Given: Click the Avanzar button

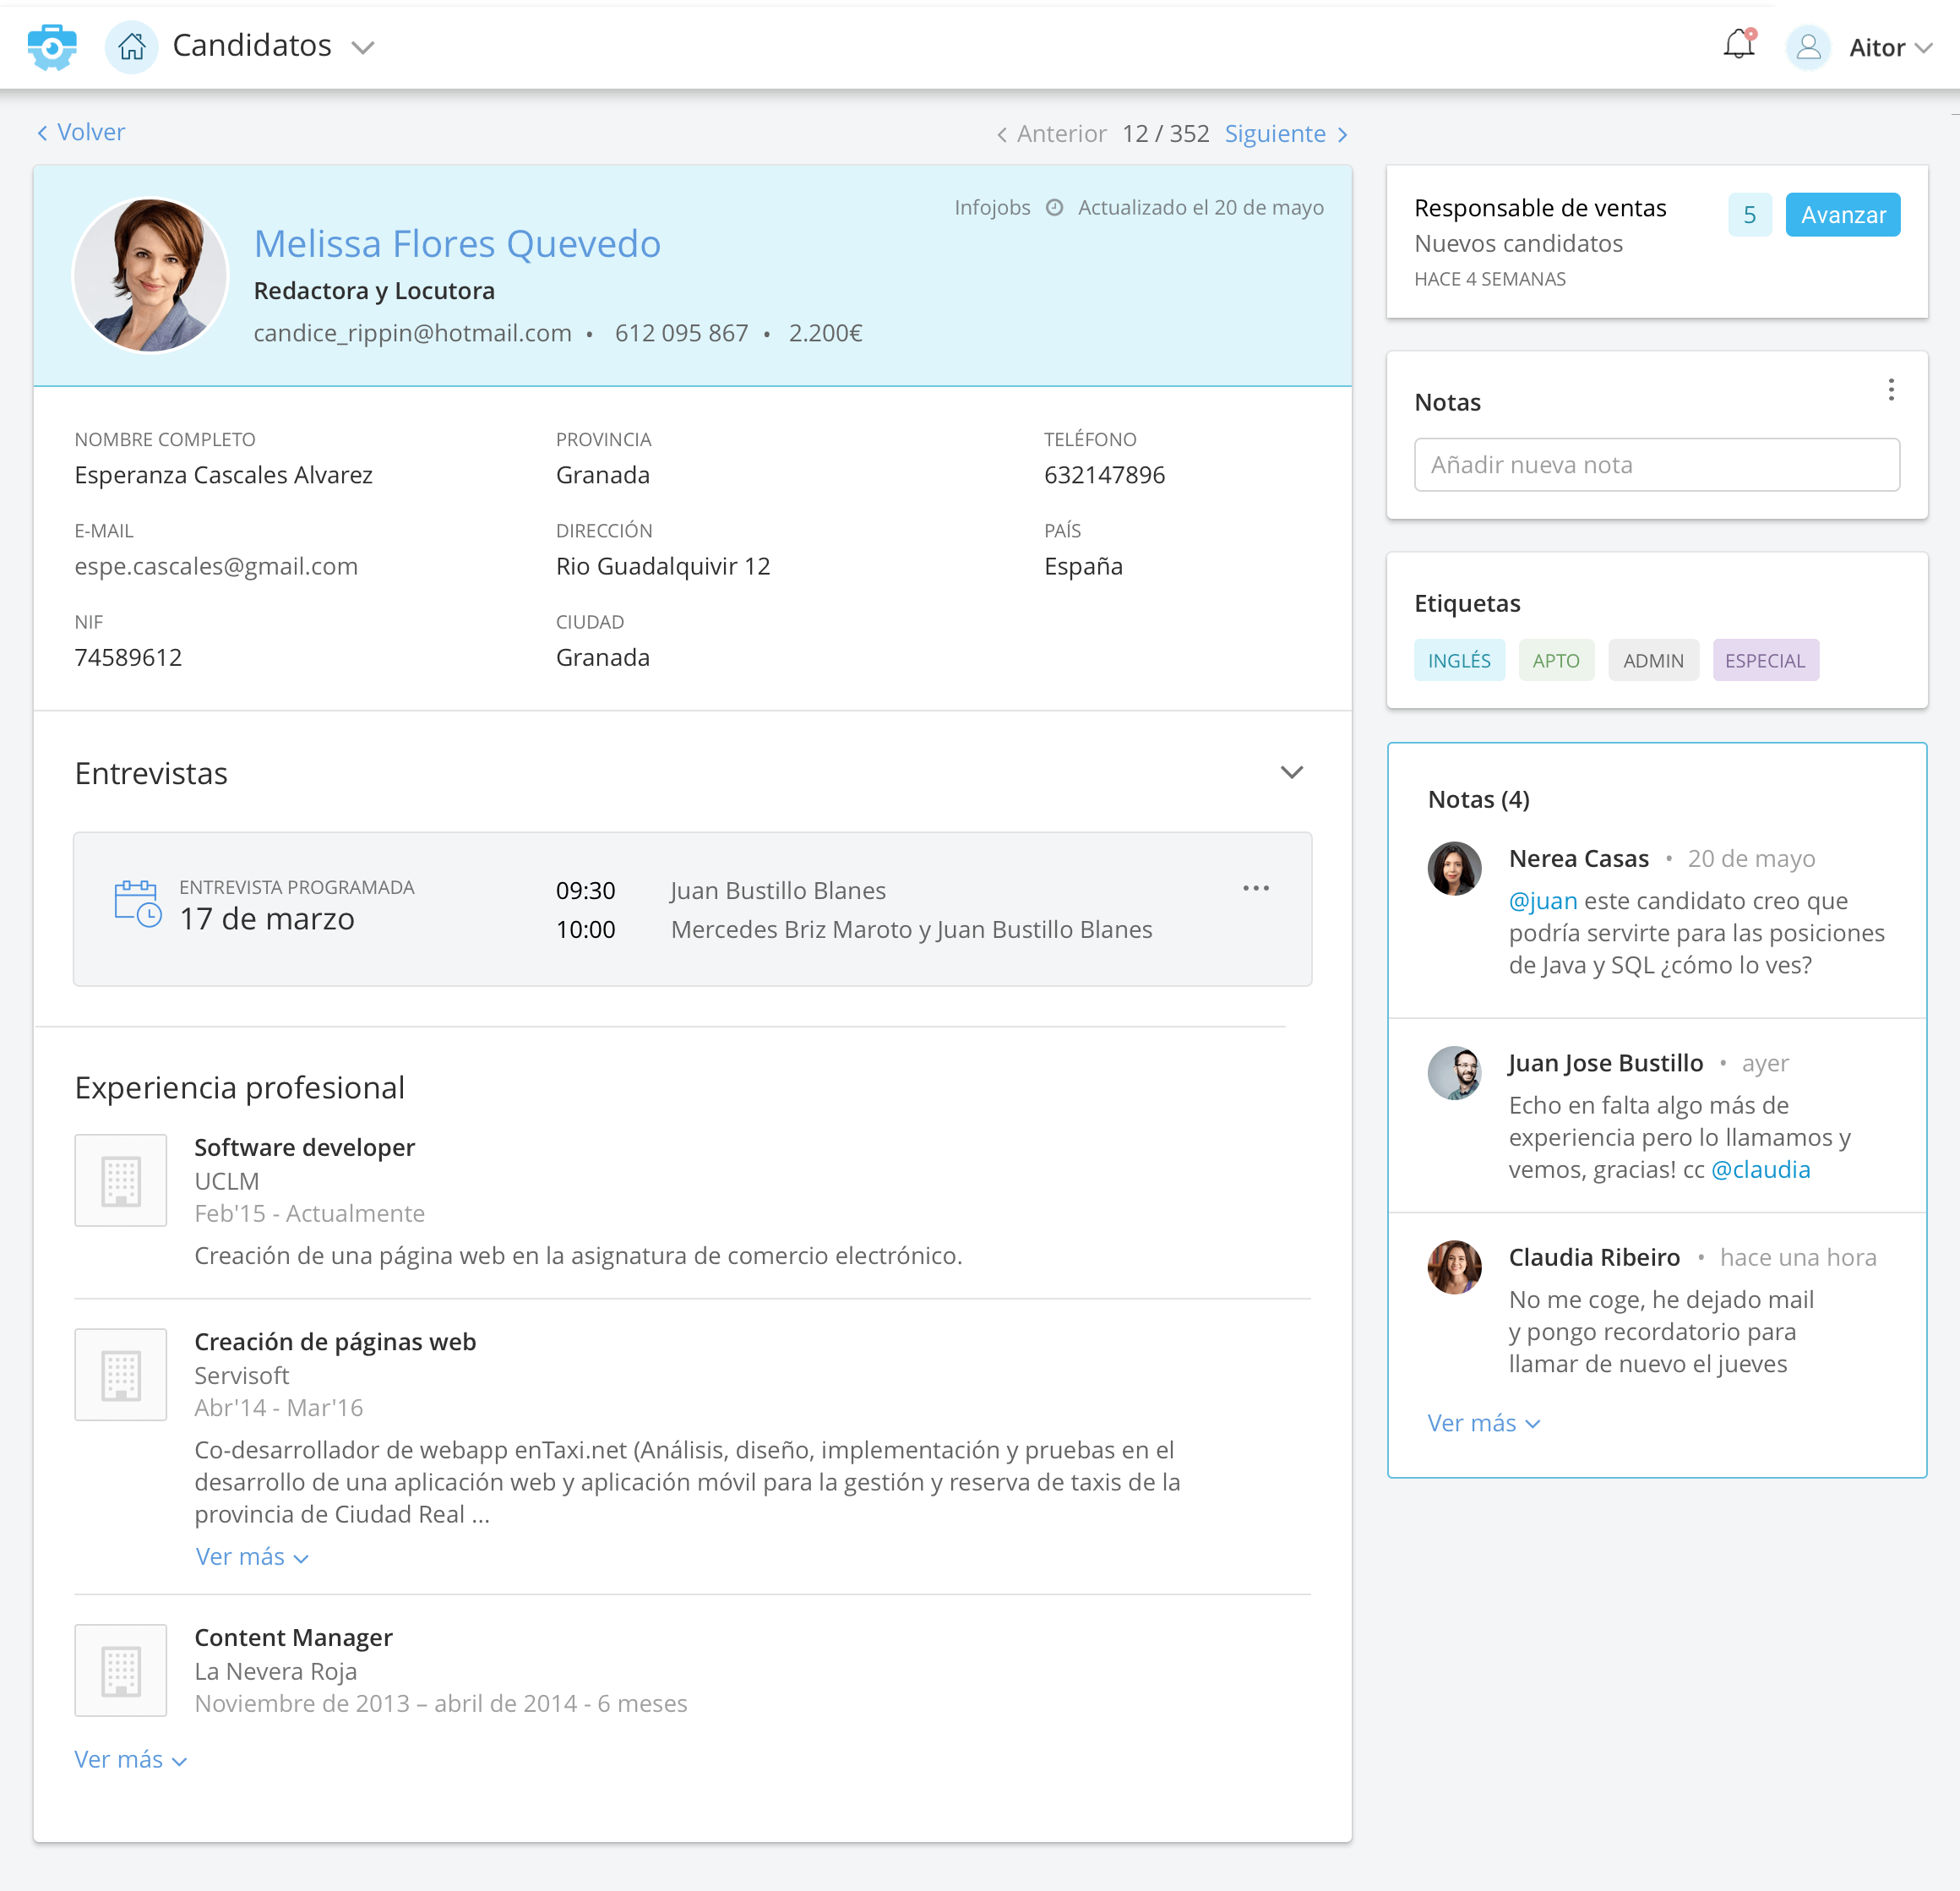Looking at the screenshot, I should pos(1842,214).
